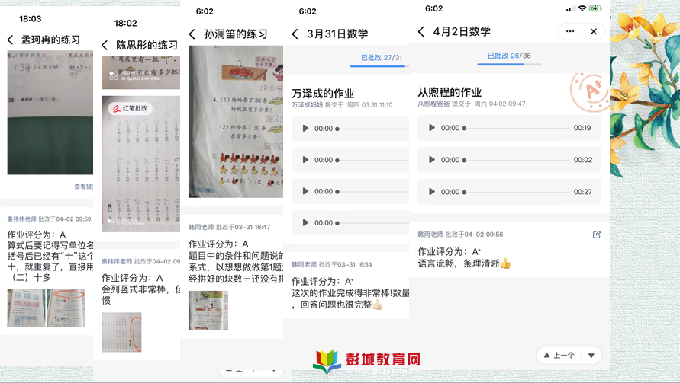Screen dimensions: 680x383
Task: Go back from 陈黑彤的练习 page
Action: tap(105, 45)
